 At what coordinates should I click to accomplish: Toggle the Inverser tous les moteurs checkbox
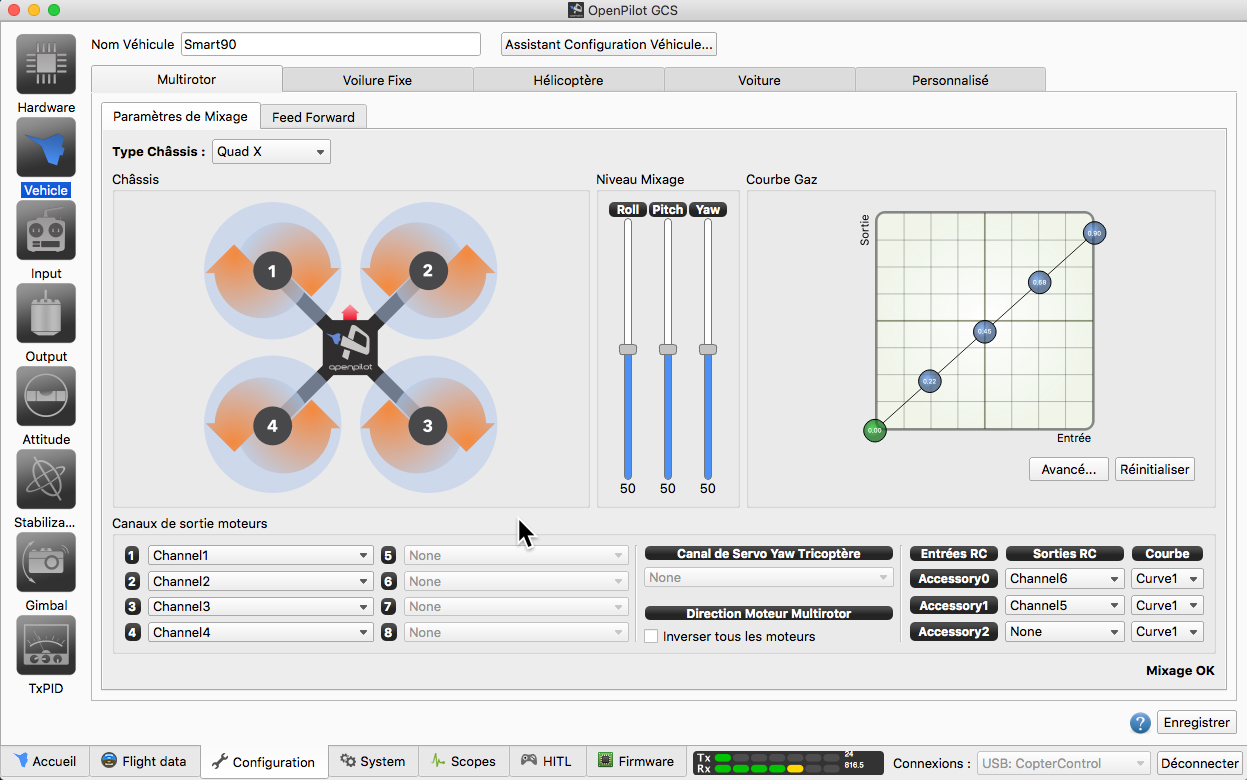point(652,636)
